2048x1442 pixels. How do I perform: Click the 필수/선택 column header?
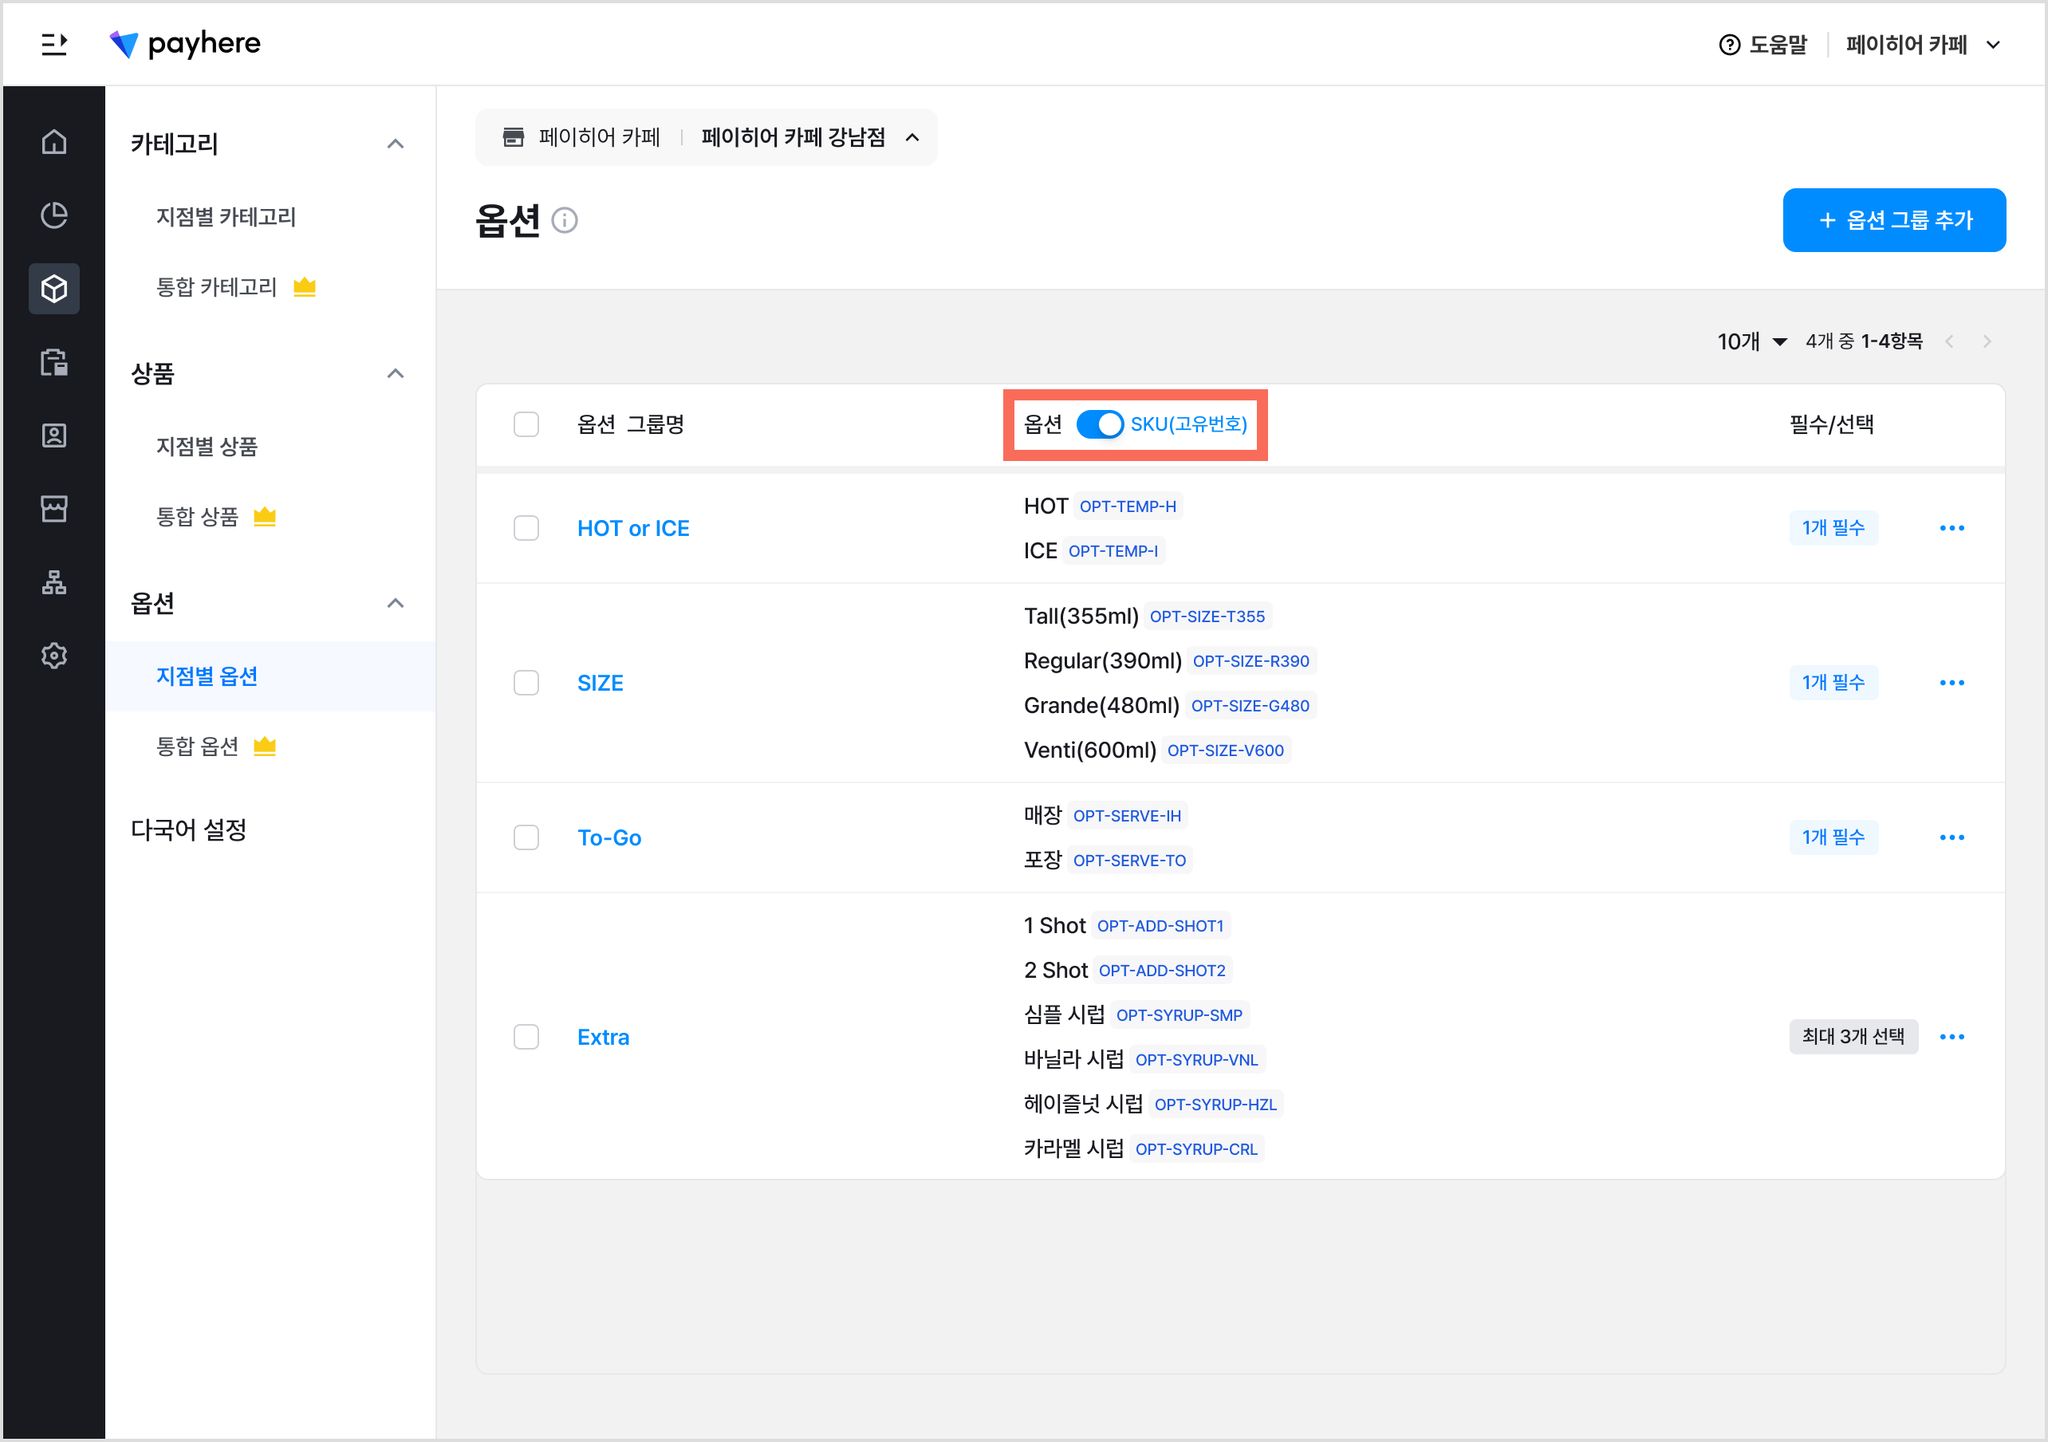pyautogui.click(x=1832, y=424)
